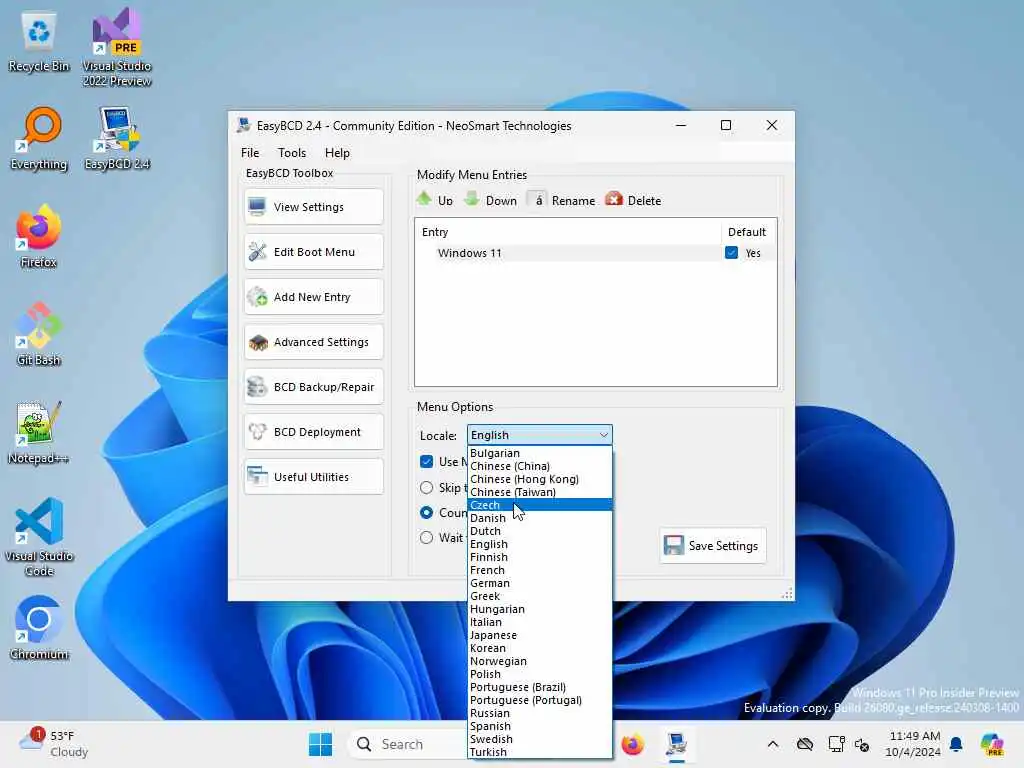Open Advanced Settings panel

point(313,342)
